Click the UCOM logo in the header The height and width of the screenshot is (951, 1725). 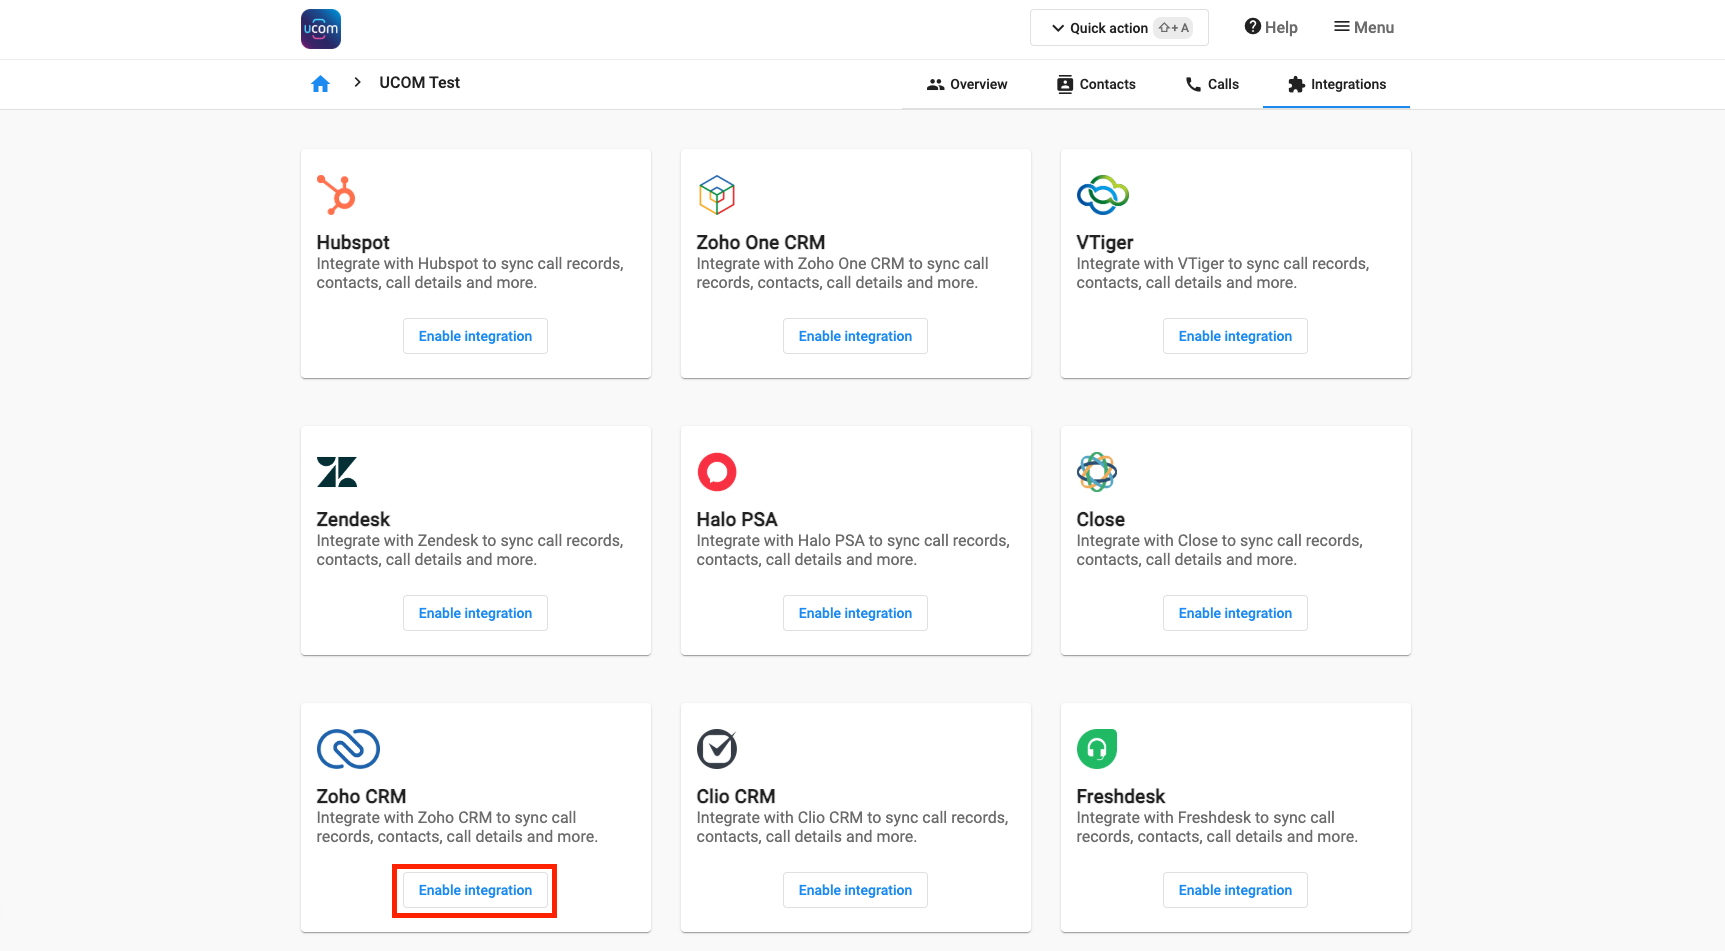pyautogui.click(x=321, y=29)
